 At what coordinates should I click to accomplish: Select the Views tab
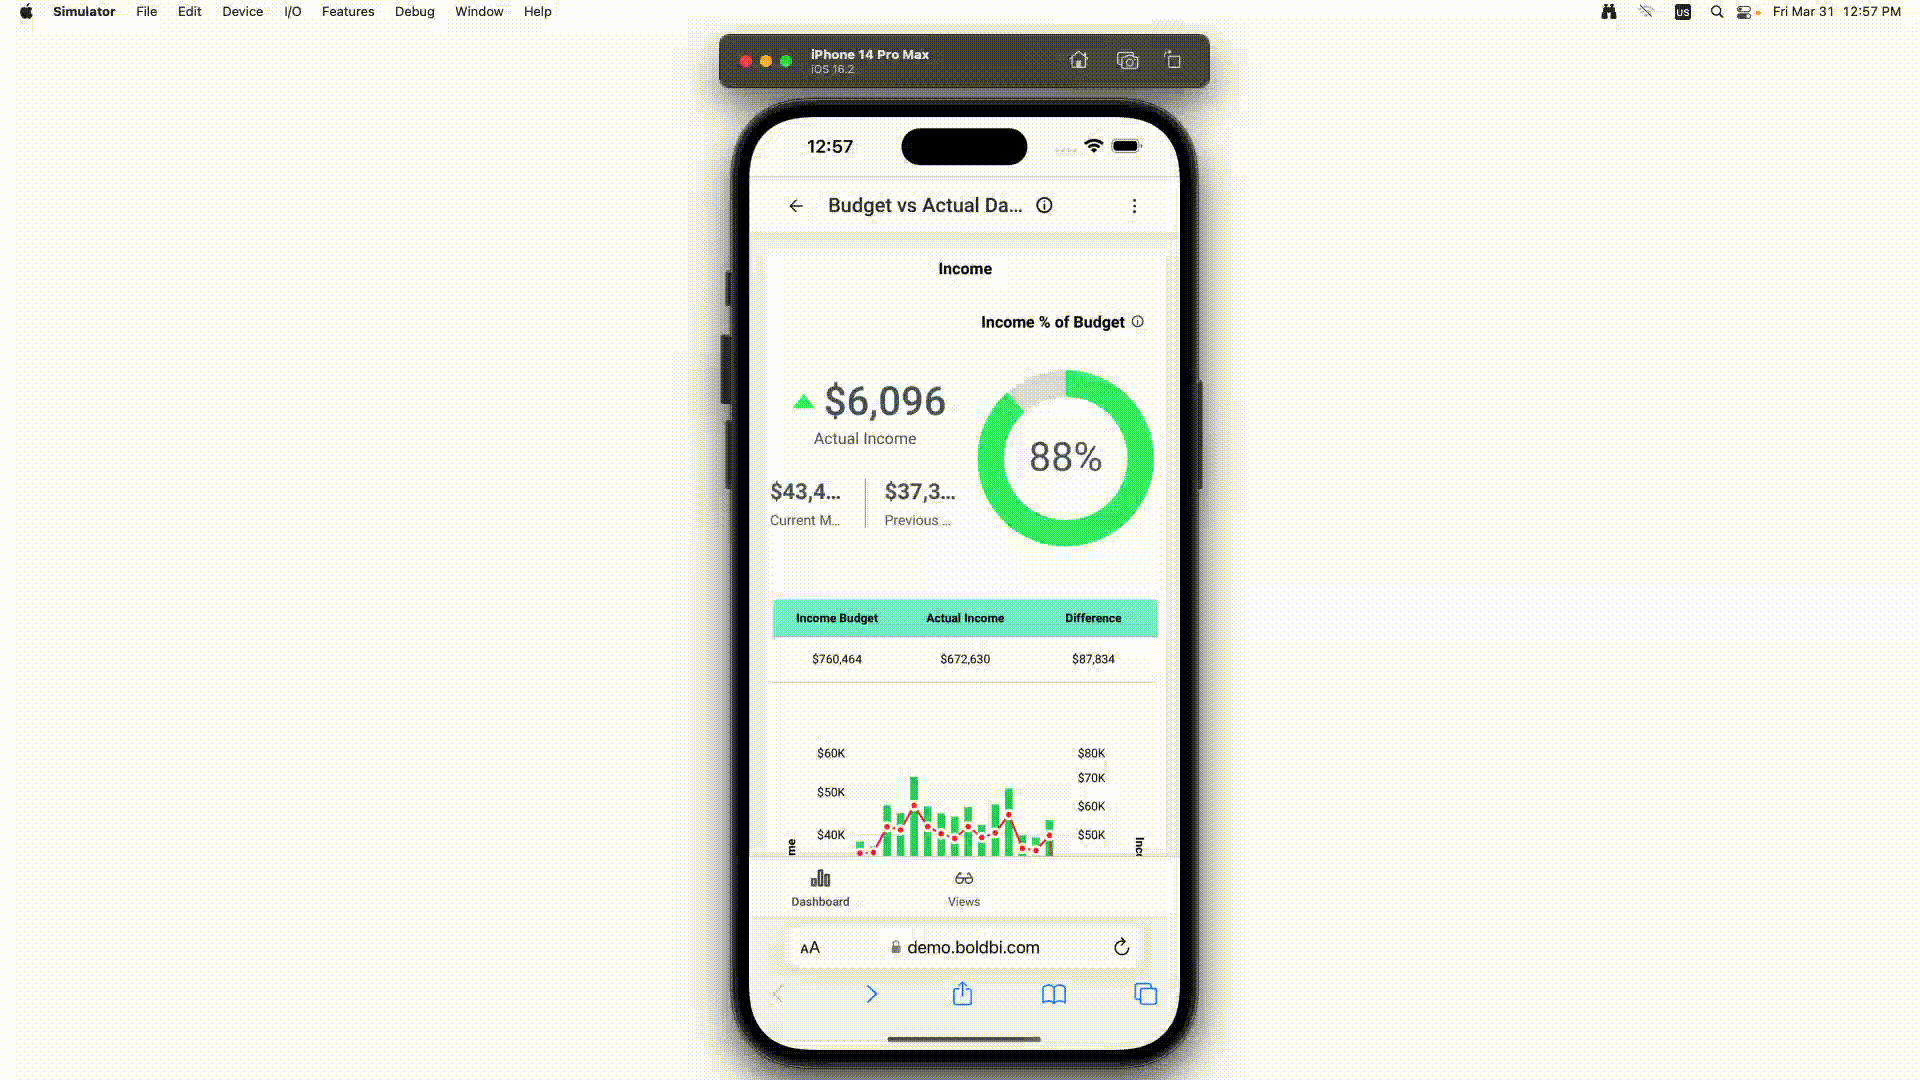coord(963,886)
